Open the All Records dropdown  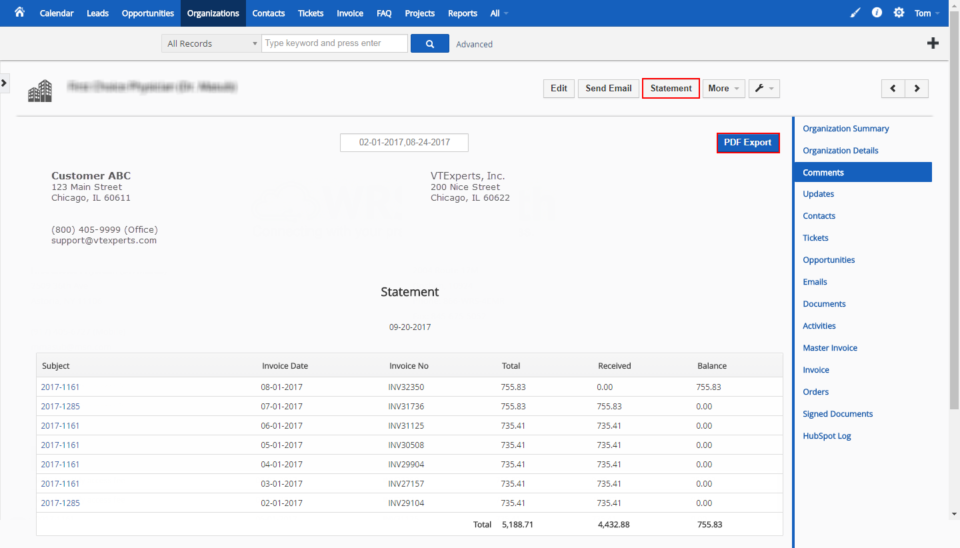coord(211,43)
